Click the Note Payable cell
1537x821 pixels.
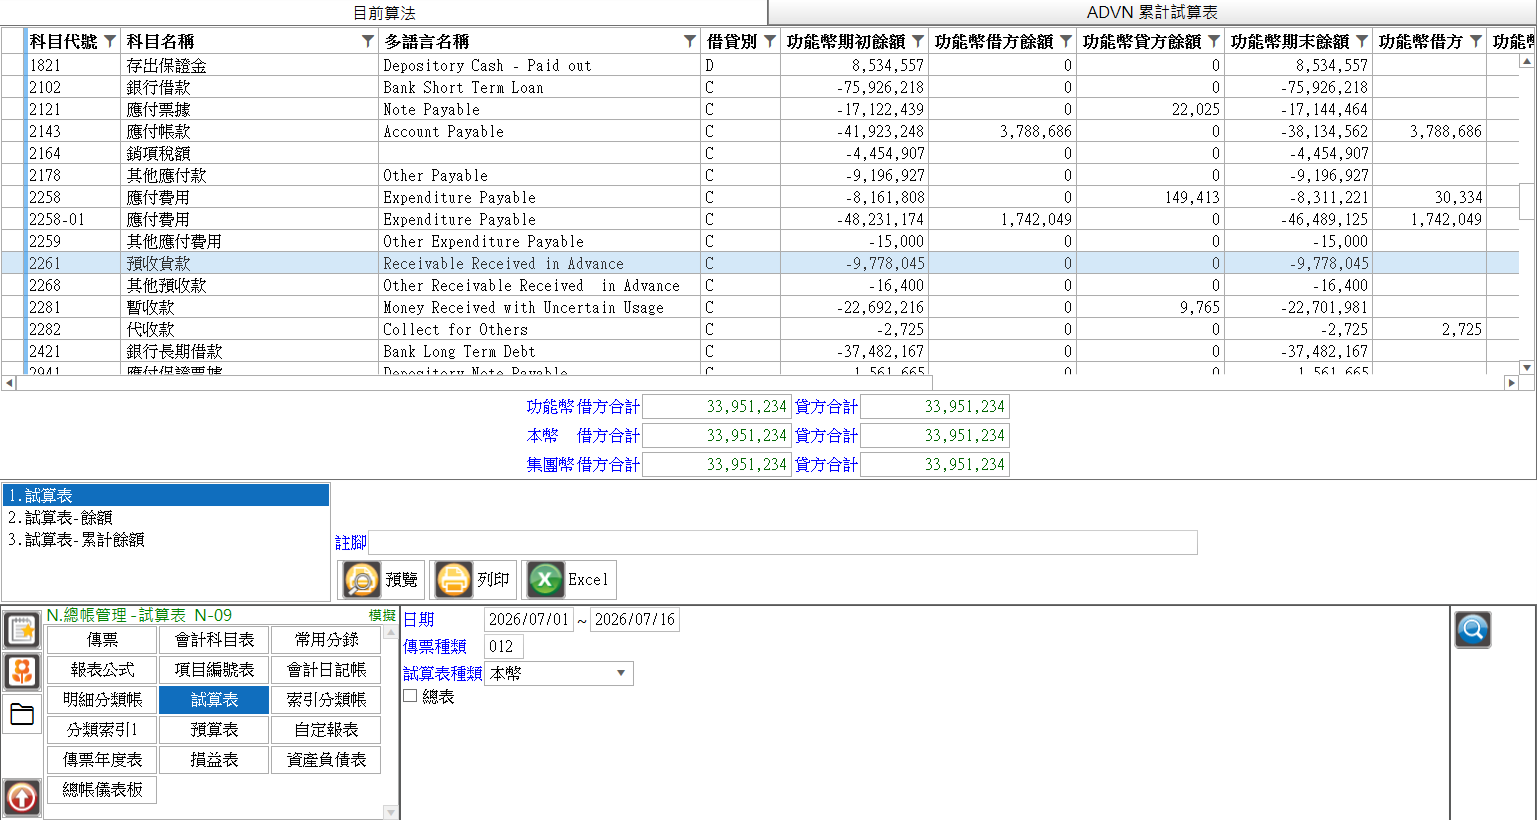(x=539, y=109)
